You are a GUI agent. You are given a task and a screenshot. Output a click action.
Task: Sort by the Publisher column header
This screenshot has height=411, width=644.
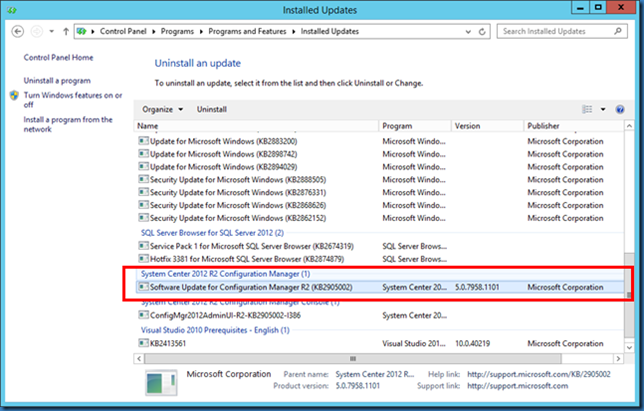(x=574, y=126)
